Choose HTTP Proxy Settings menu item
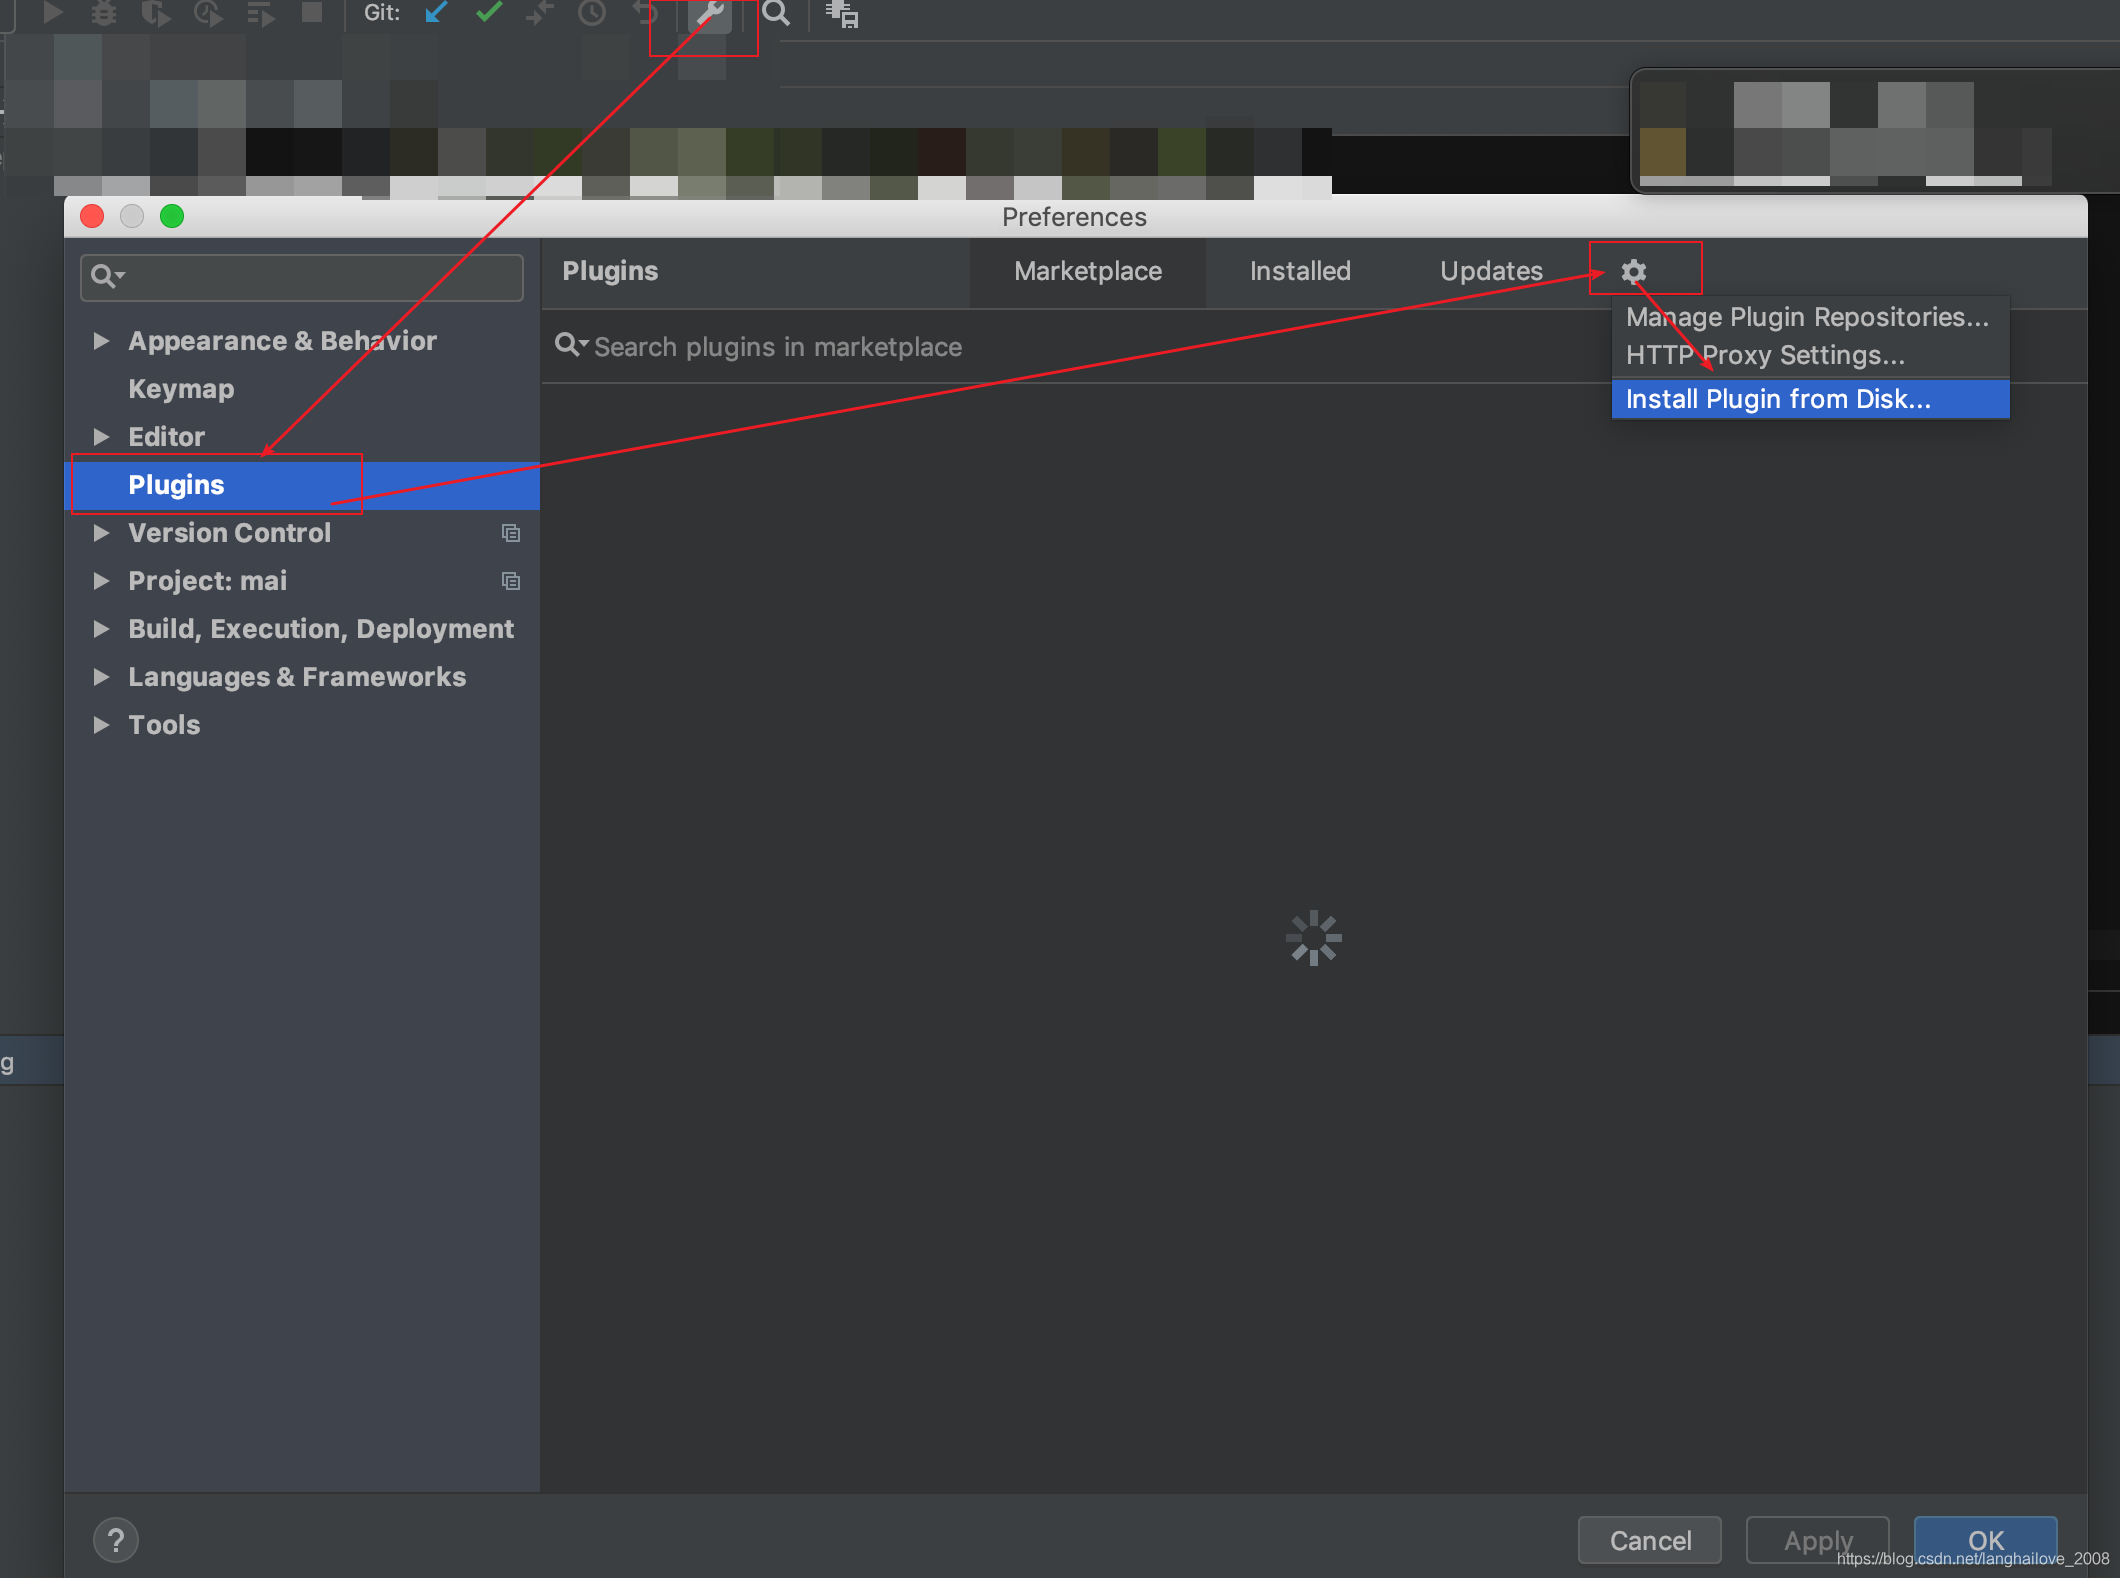 (1810, 355)
